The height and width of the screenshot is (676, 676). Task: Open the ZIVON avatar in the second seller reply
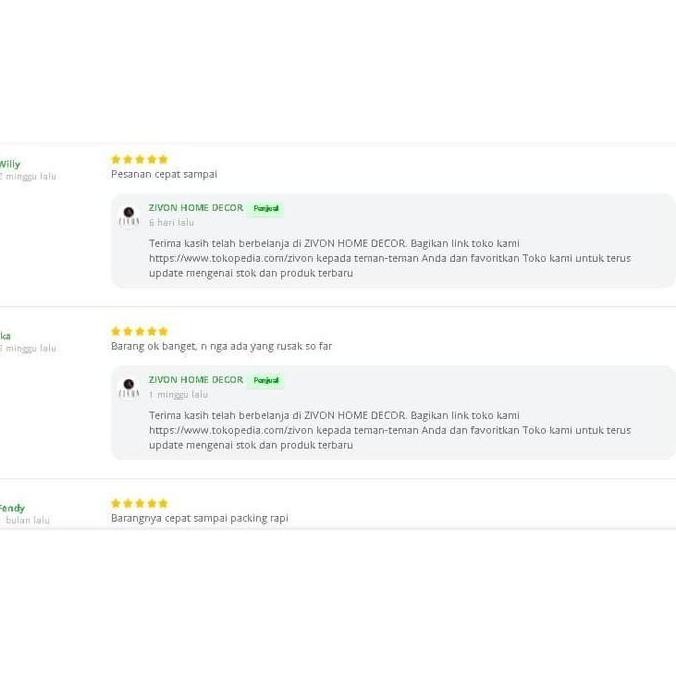click(129, 387)
